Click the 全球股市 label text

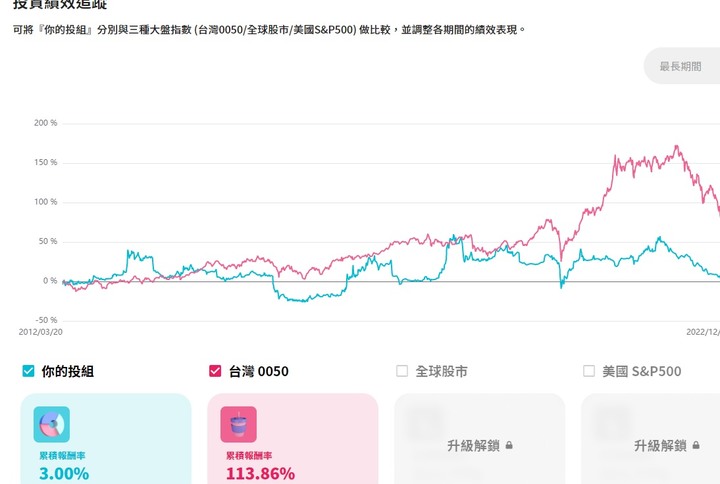441,371
